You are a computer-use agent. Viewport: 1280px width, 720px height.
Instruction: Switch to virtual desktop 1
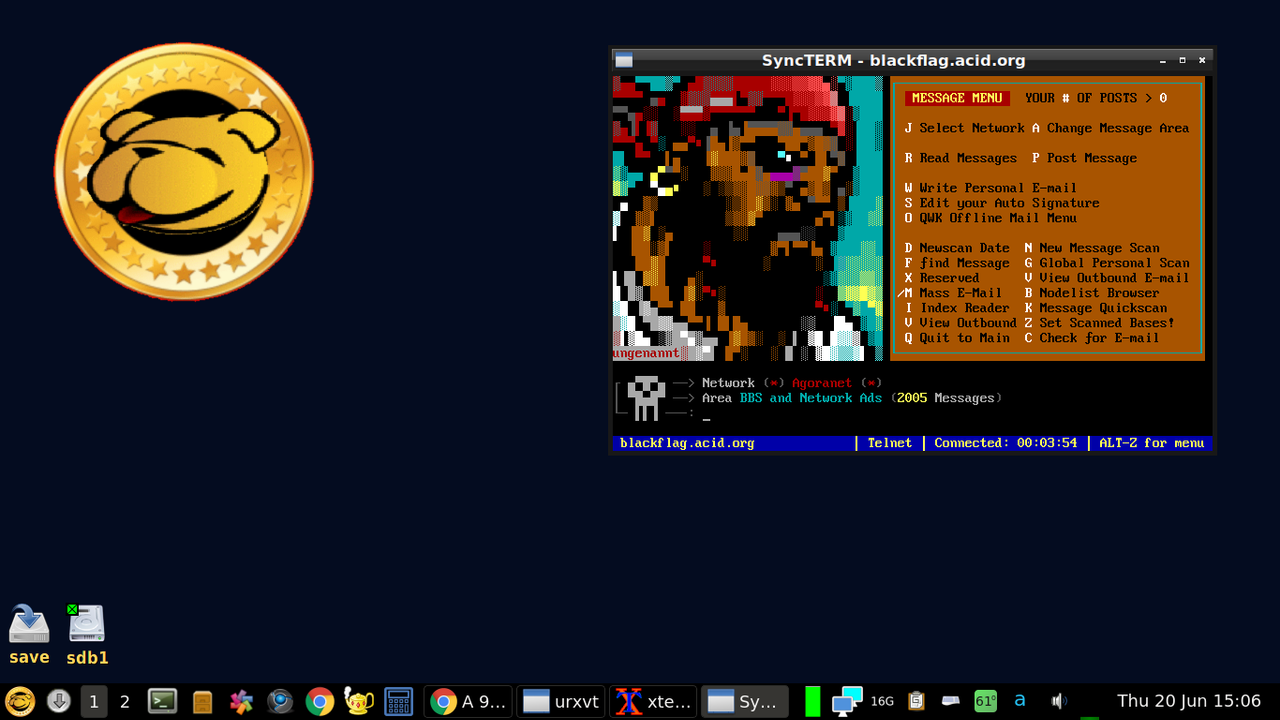pyautogui.click(x=94, y=701)
